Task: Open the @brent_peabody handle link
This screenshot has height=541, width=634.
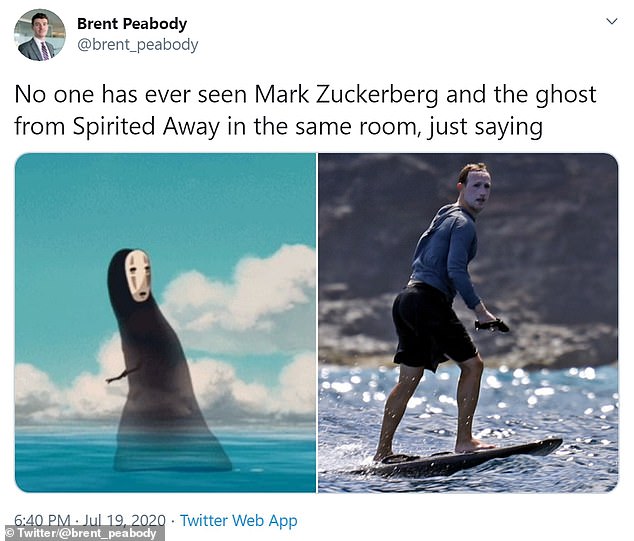Action: click(137, 44)
